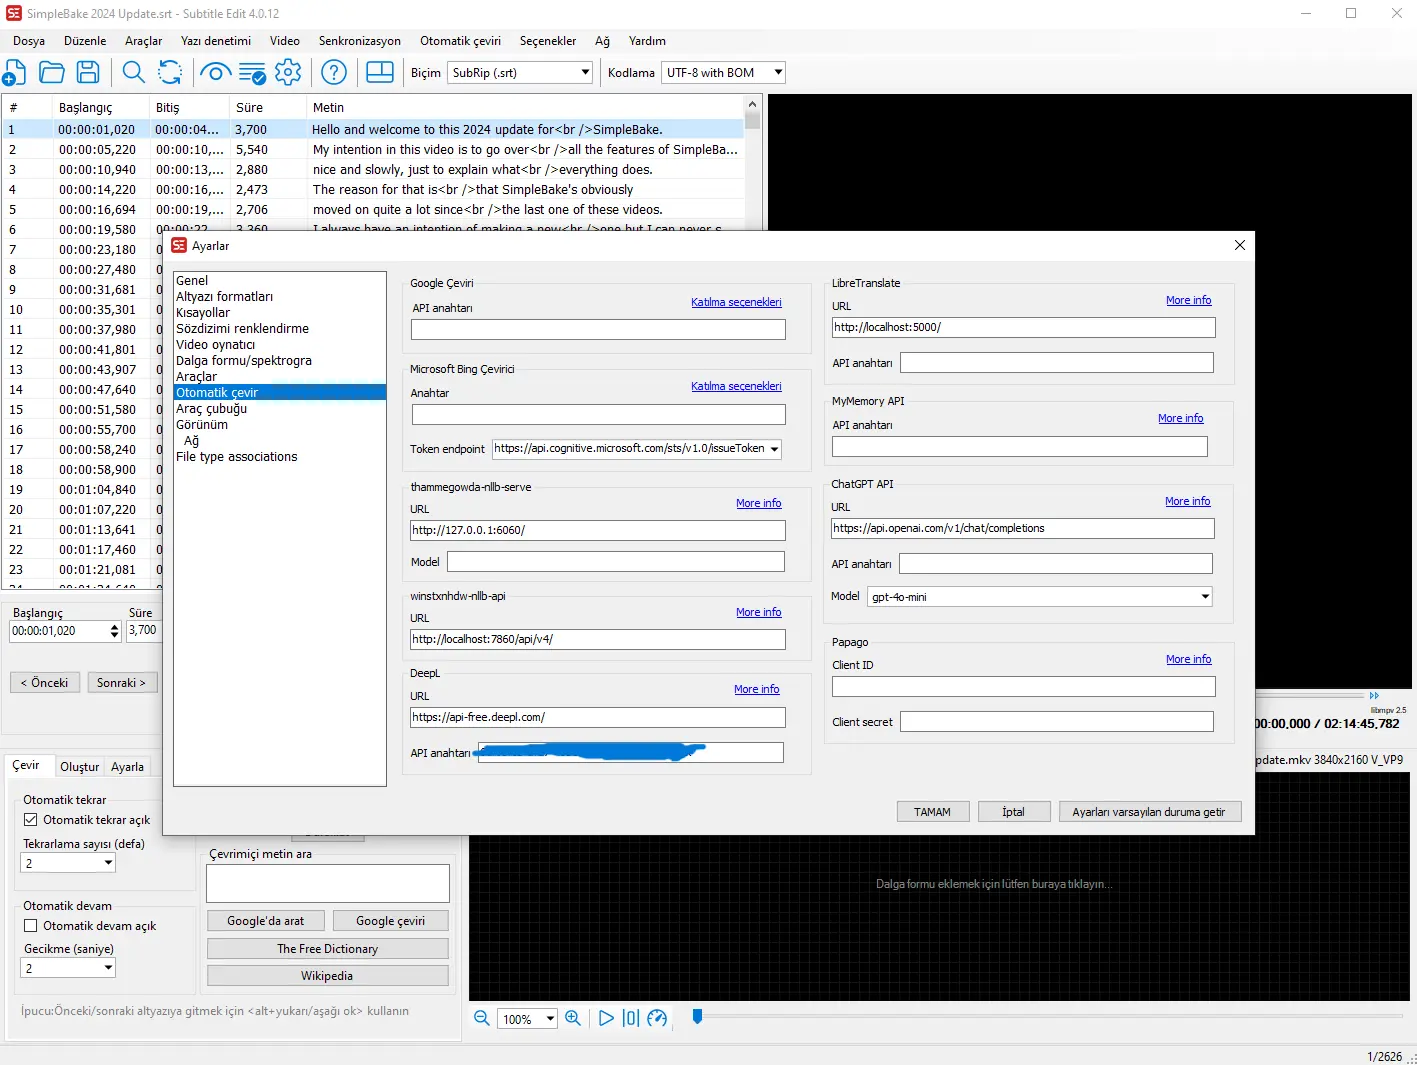Image resolution: width=1417 pixels, height=1065 pixels.
Task: Play the waveform with play icon
Action: click(606, 1018)
